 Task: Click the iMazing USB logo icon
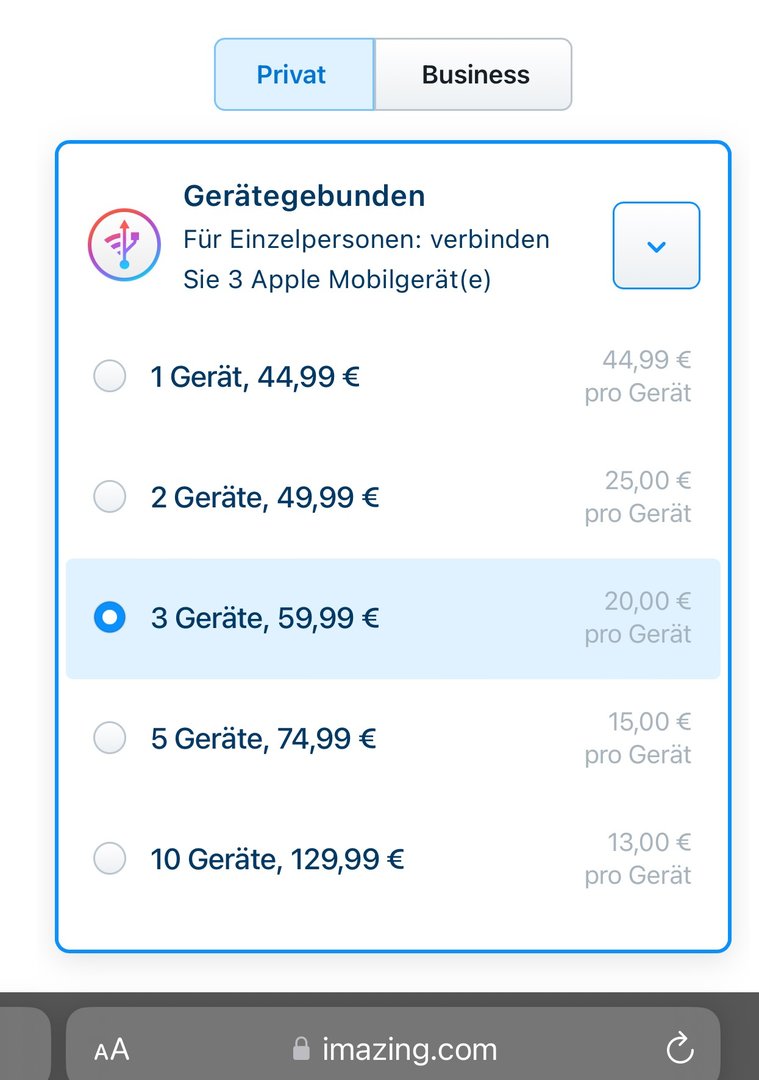[124, 245]
